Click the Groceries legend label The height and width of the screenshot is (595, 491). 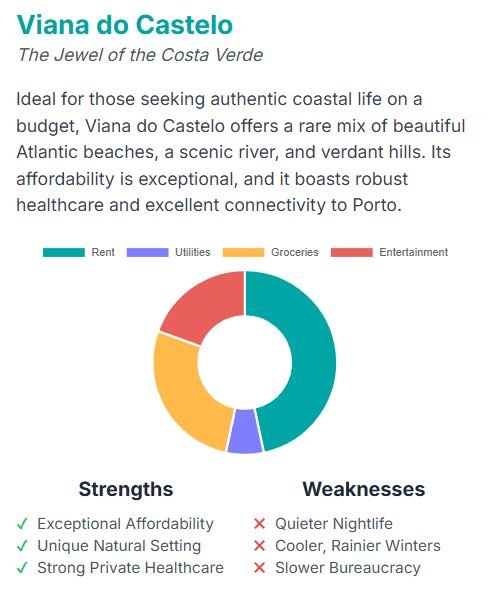click(295, 252)
